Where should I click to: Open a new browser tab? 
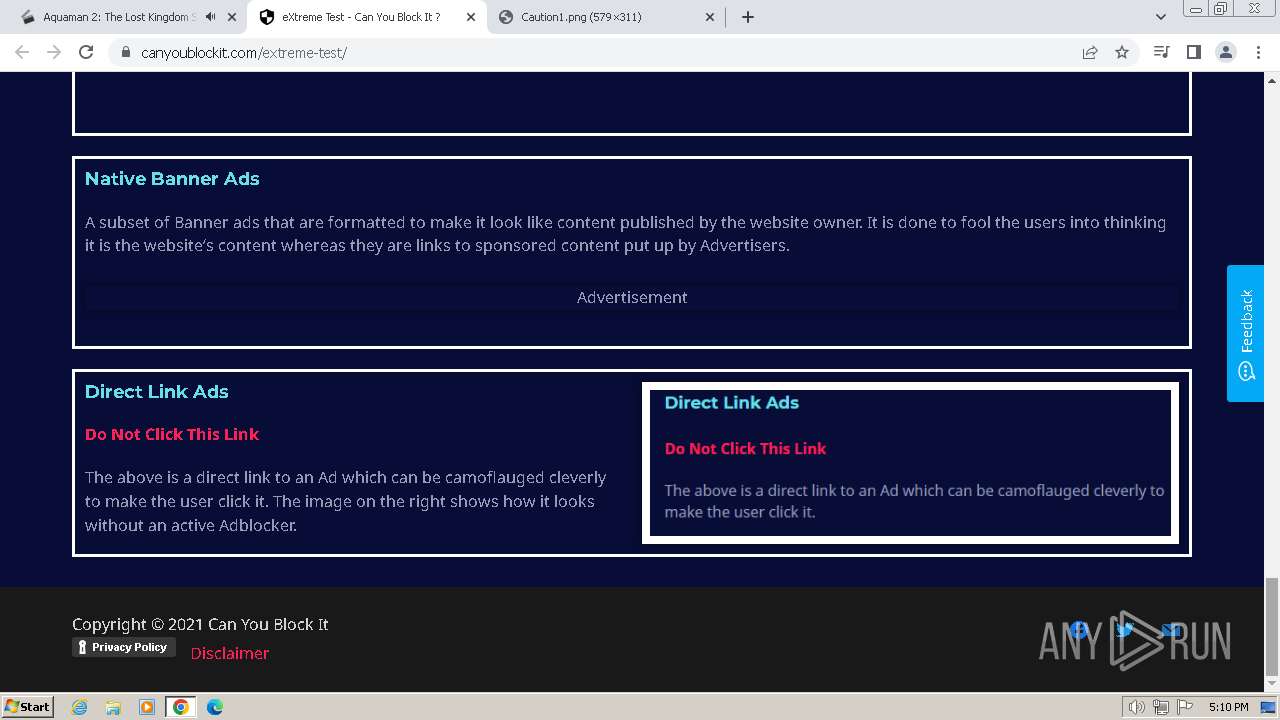click(x=747, y=17)
